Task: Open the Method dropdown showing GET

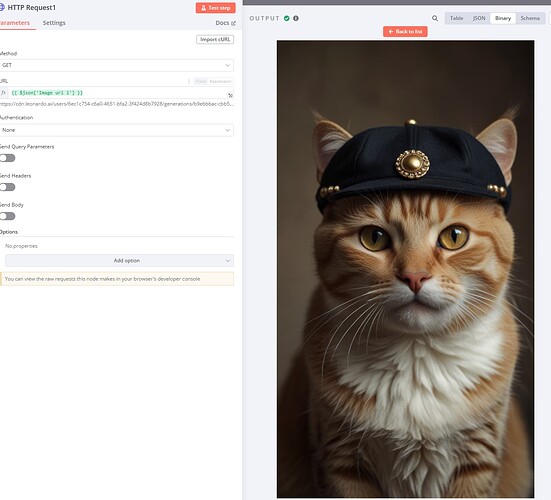Action: (116, 65)
